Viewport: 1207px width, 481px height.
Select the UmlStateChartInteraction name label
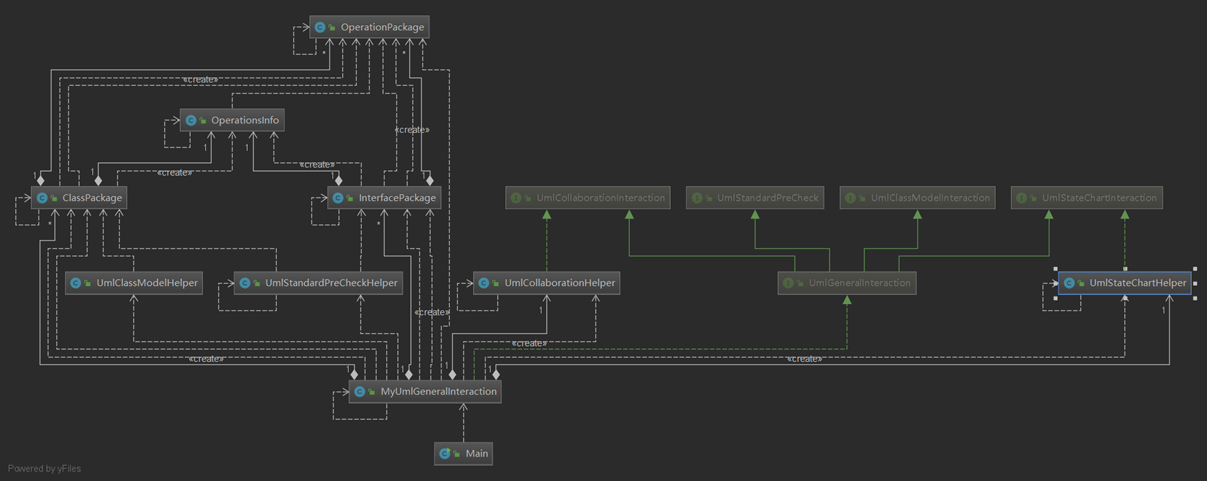[x=1099, y=198]
